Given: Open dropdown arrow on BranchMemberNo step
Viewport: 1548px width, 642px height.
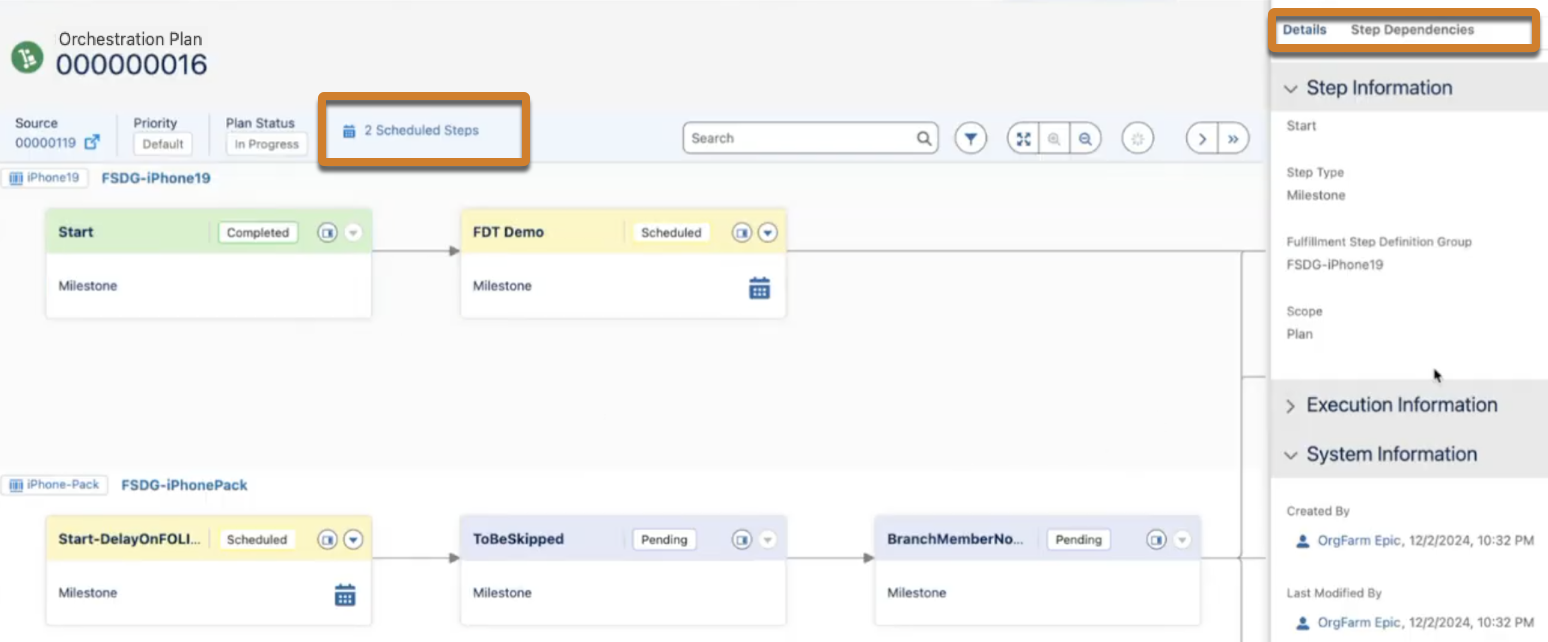Looking at the screenshot, I should tap(1182, 539).
